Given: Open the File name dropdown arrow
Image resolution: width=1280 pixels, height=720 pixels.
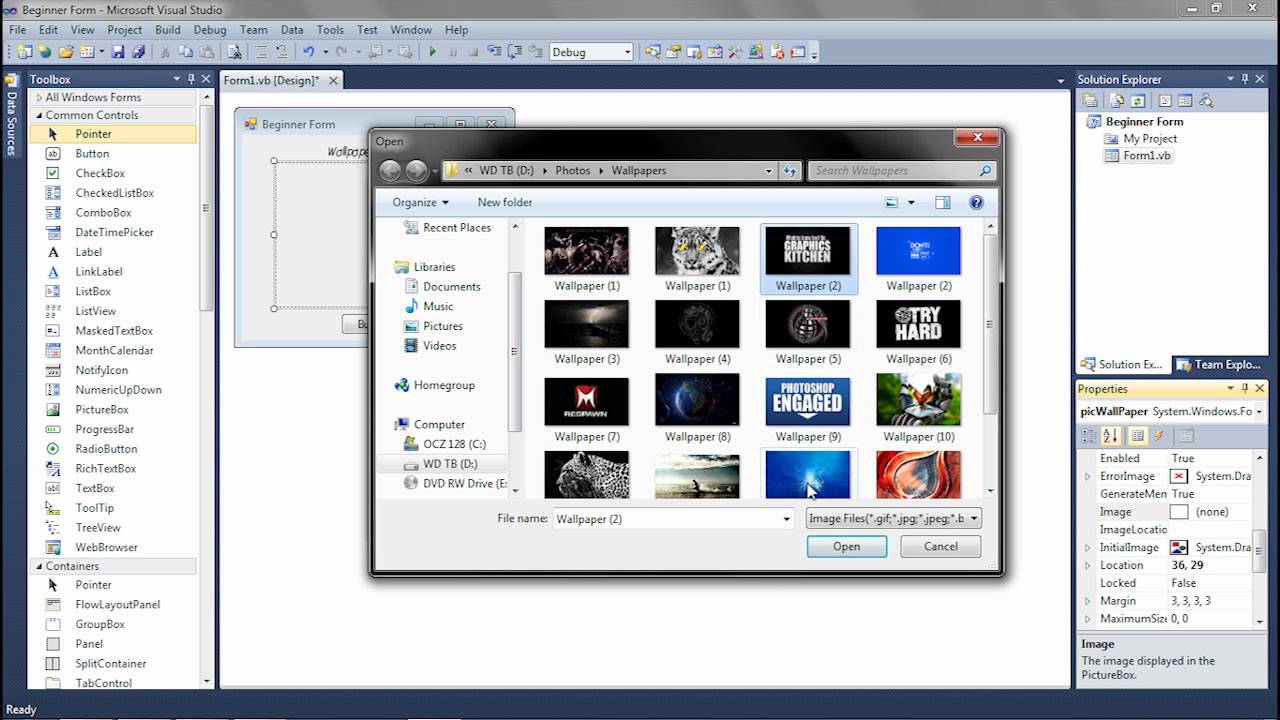Looking at the screenshot, I should tap(787, 519).
